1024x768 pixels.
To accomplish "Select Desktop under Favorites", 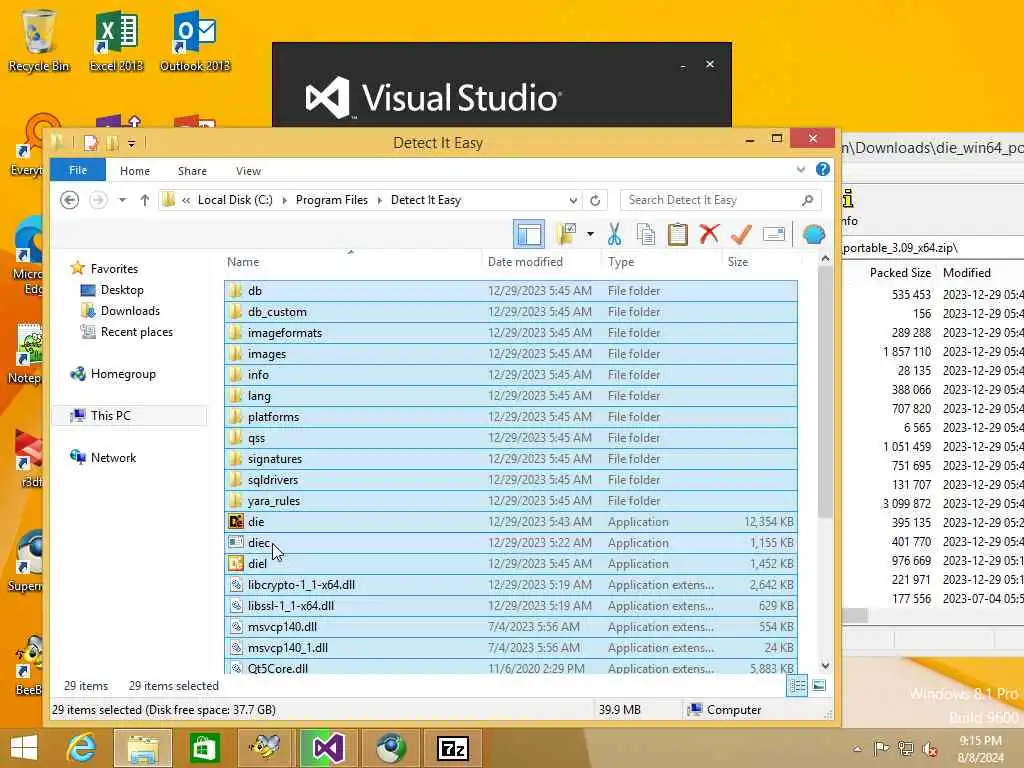I will pyautogui.click(x=121, y=289).
